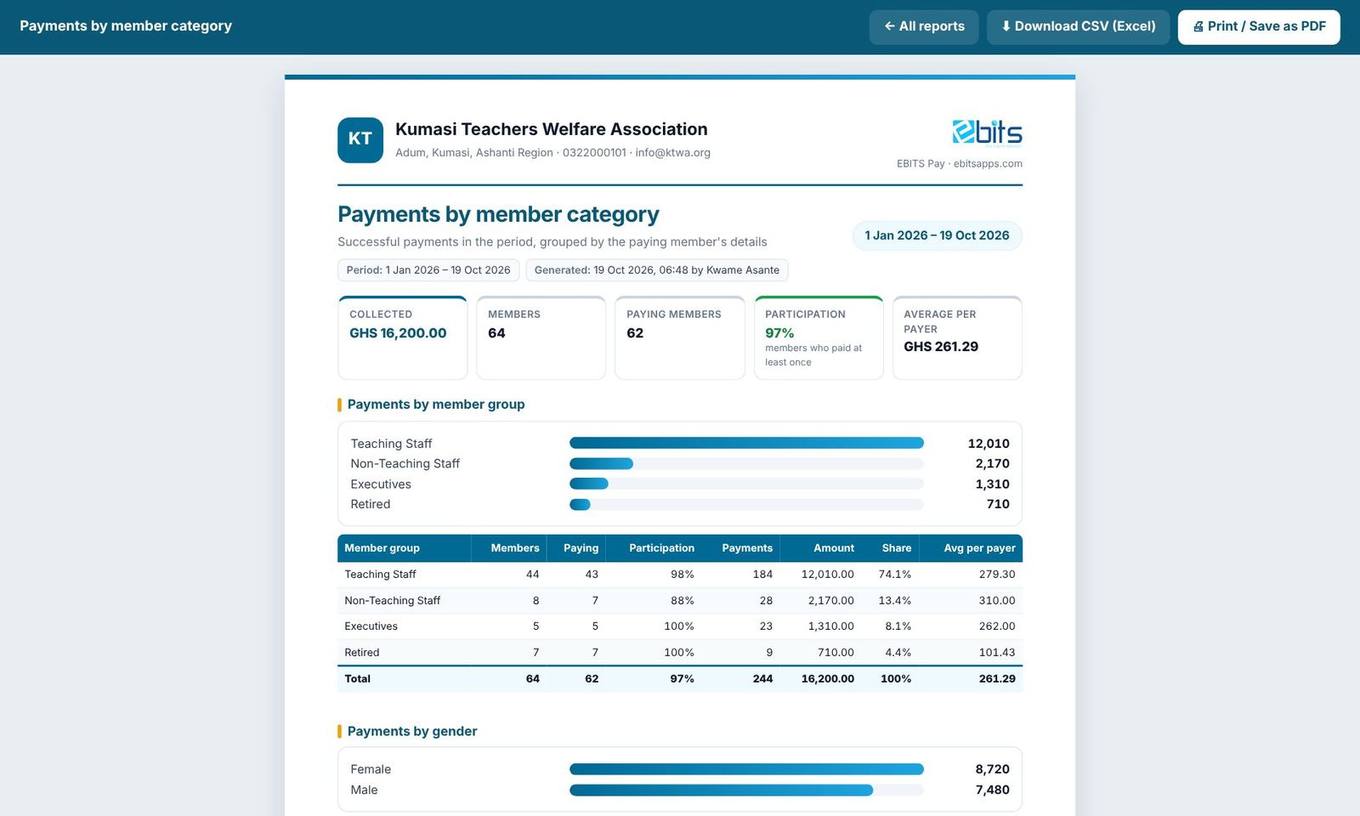This screenshot has width=1360, height=816.
Task: Click Print / Save as PDF button
Action: point(1259,27)
